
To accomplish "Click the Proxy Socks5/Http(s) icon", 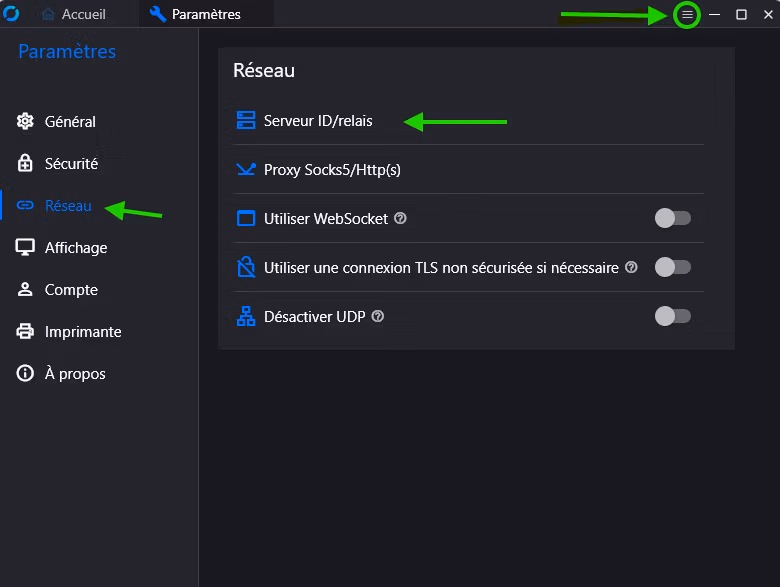I will 246,169.
